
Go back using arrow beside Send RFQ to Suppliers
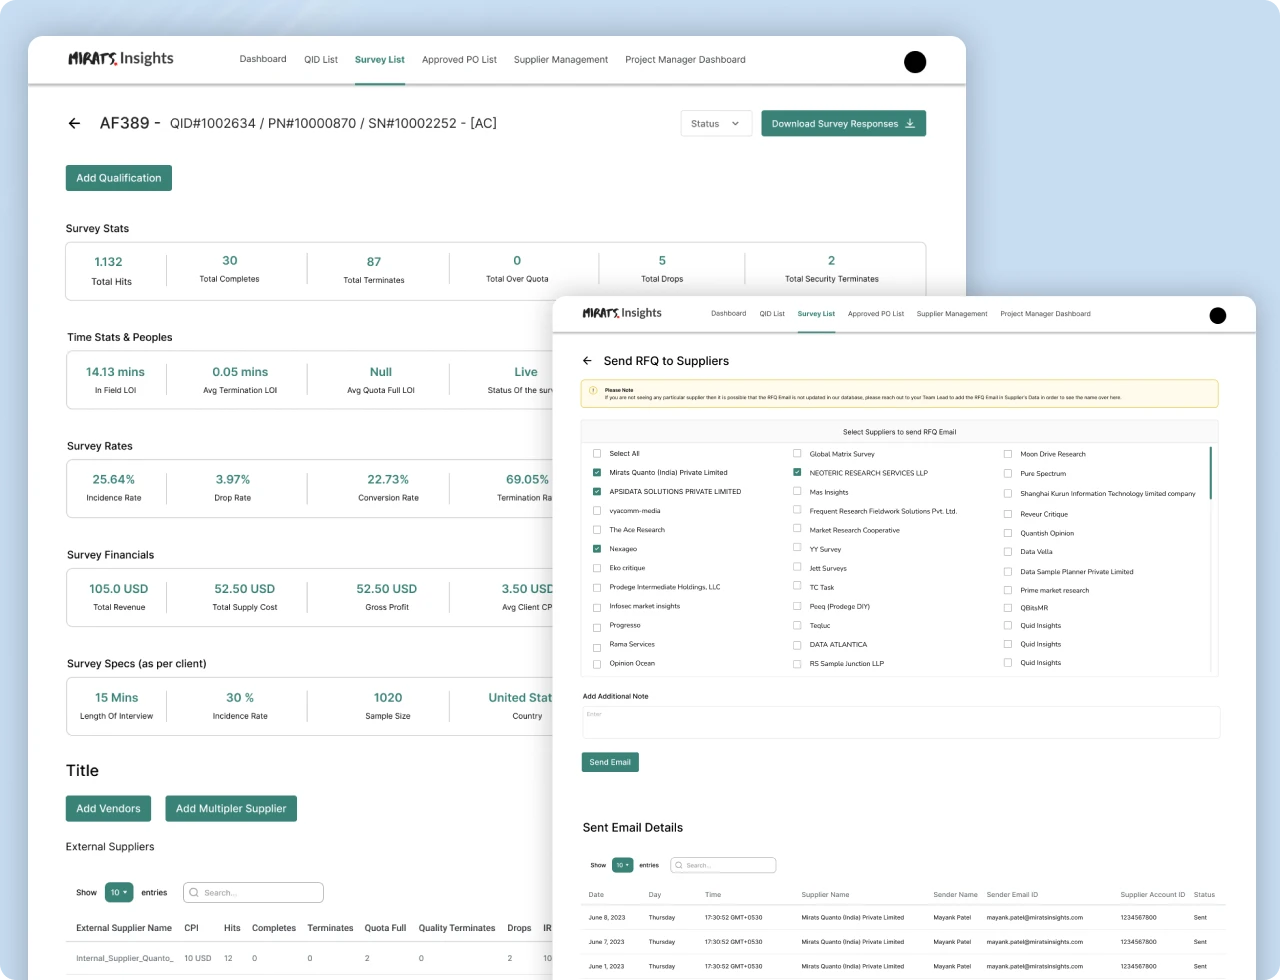point(587,361)
